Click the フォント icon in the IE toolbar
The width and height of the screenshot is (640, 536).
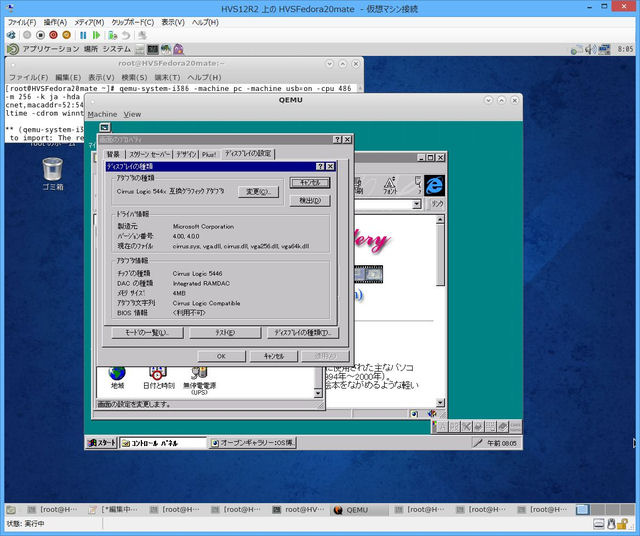click(390, 185)
